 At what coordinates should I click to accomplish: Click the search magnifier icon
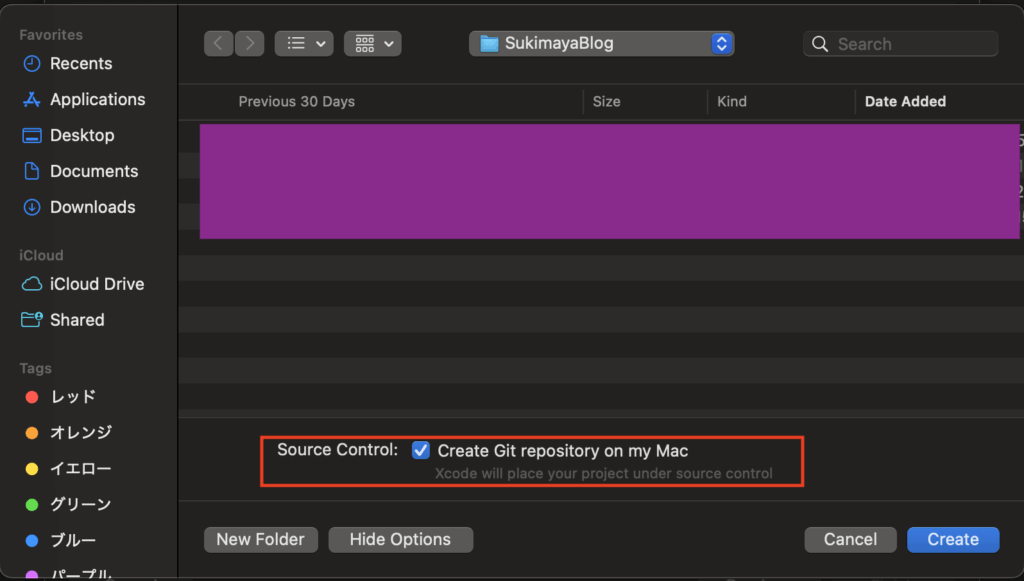820,44
